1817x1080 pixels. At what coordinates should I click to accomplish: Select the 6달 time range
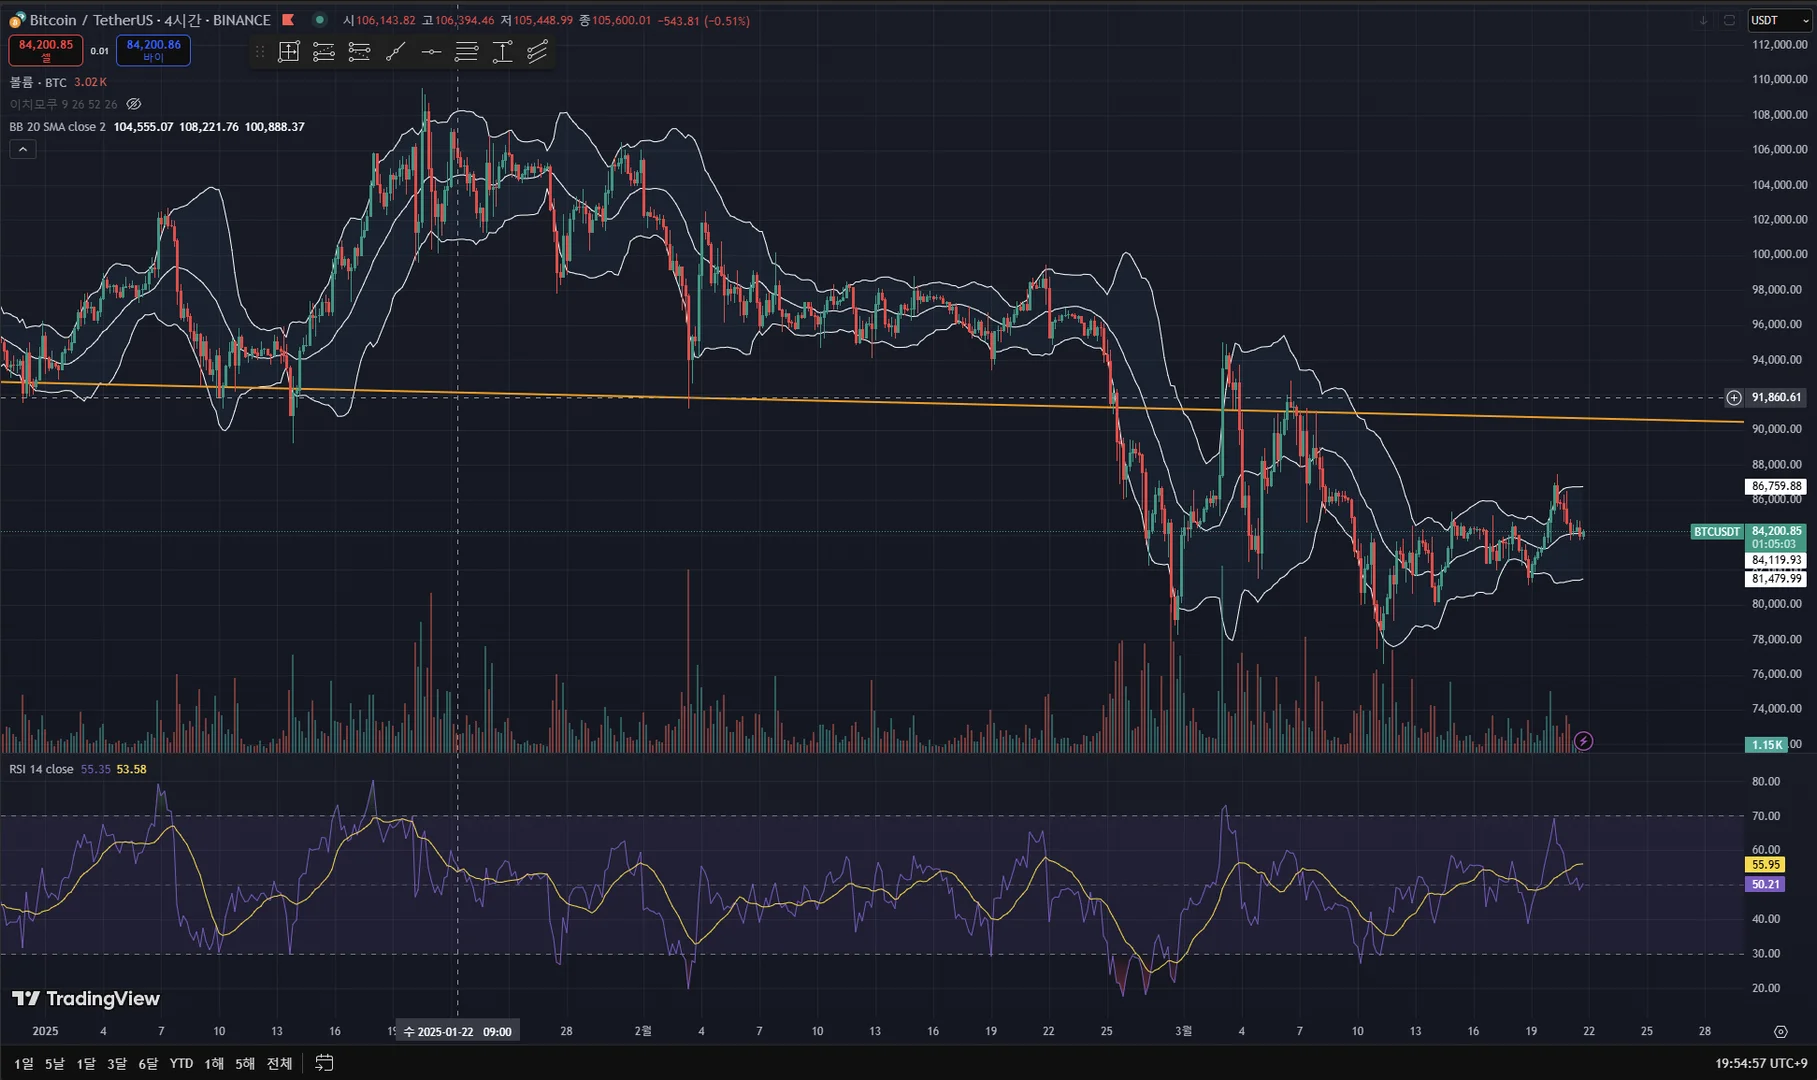click(x=148, y=1063)
